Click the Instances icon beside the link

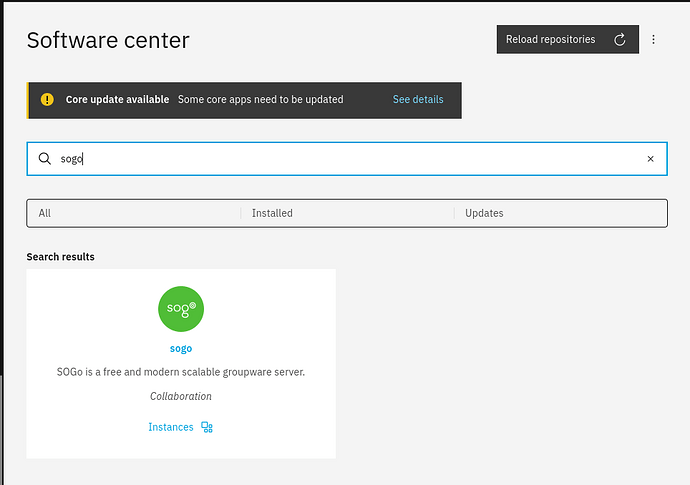(x=207, y=427)
